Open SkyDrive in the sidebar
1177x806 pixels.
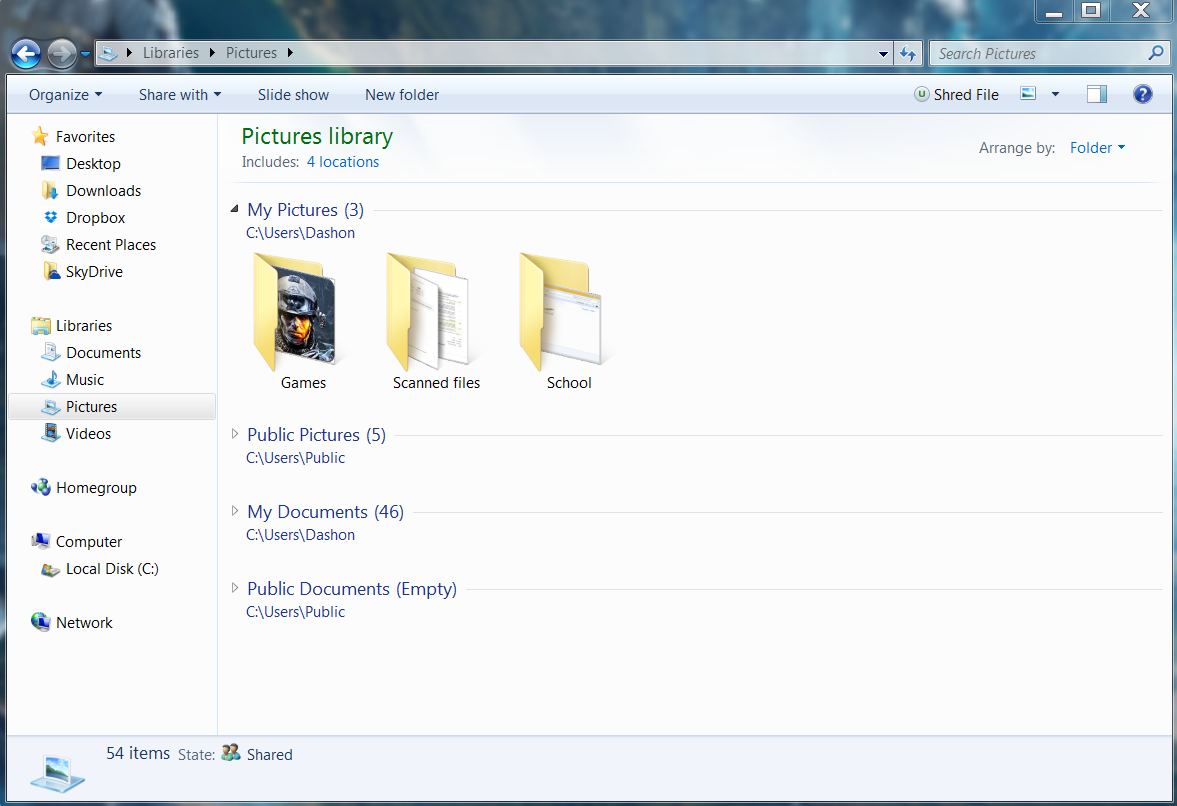[x=94, y=271]
